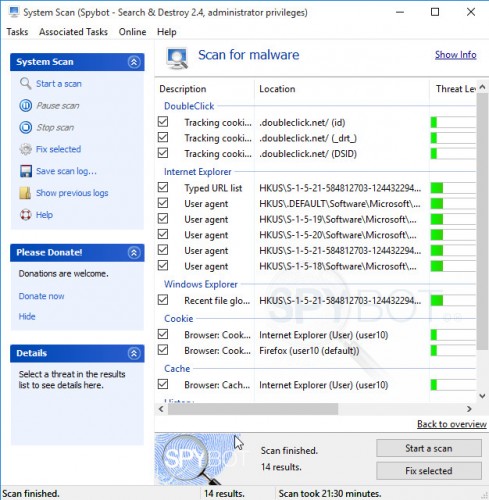Click the Hide link in donate panel
Viewport: 489px width, 500px height.
click(x=27, y=316)
